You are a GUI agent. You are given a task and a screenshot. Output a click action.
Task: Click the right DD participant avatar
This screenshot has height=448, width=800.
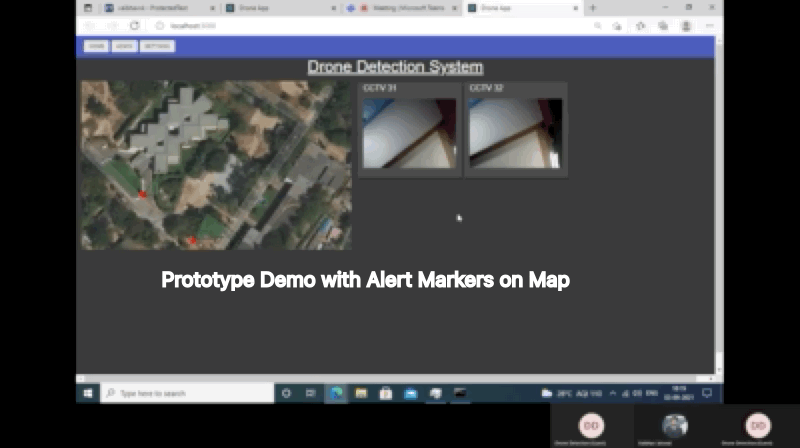pyautogui.click(x=758, y=426)
